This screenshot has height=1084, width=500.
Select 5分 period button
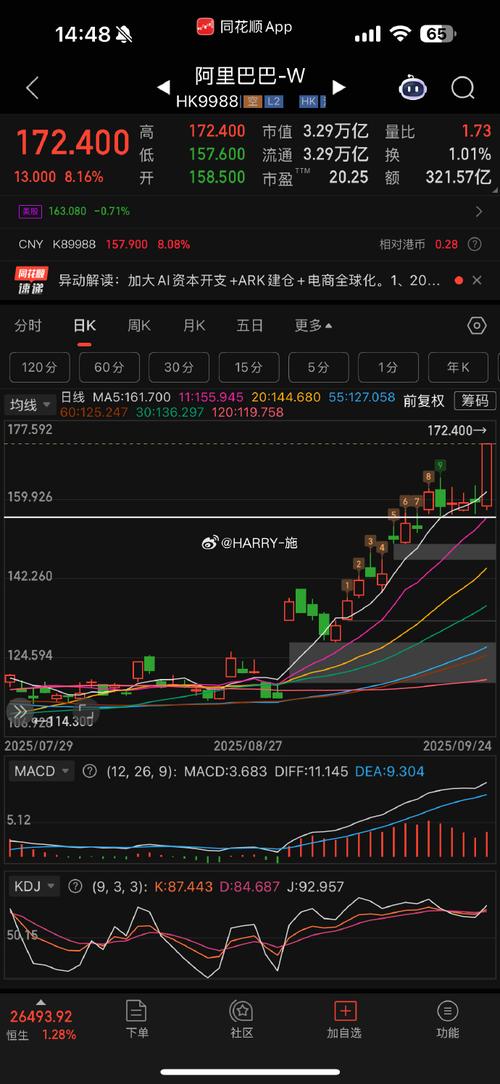click(318, 368)
